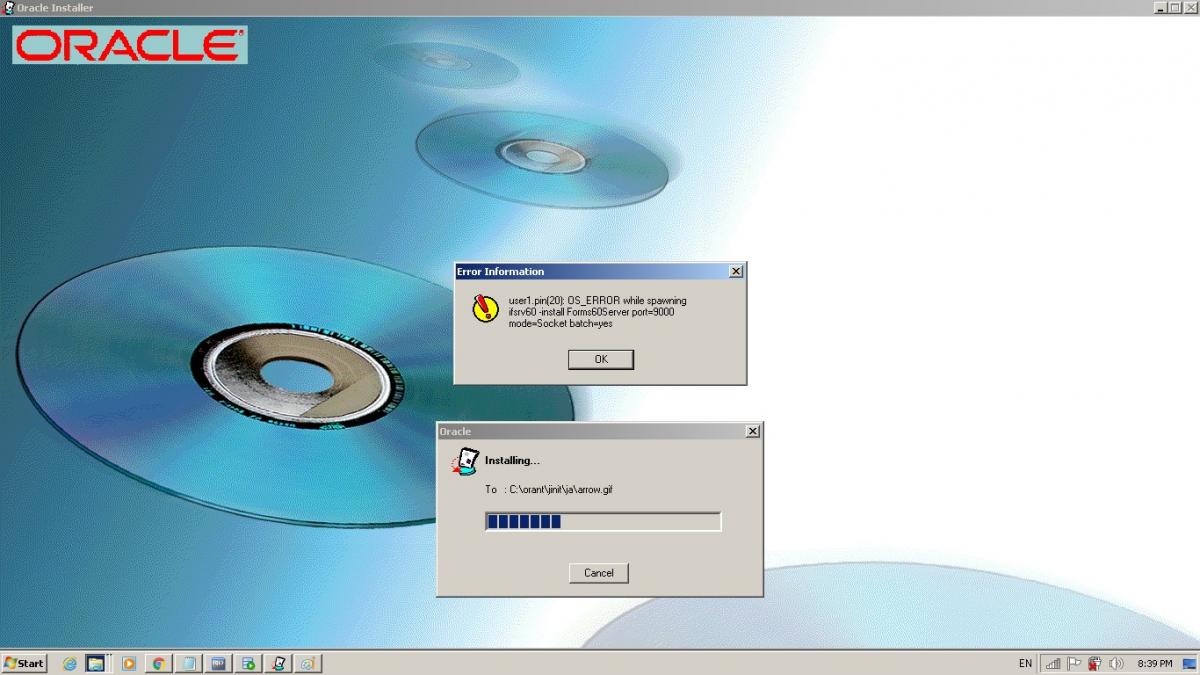Viewport: 1200px width, 675px height.
Task: Launch Google Chrome from the taskbar
Action: tap(158, 663)
